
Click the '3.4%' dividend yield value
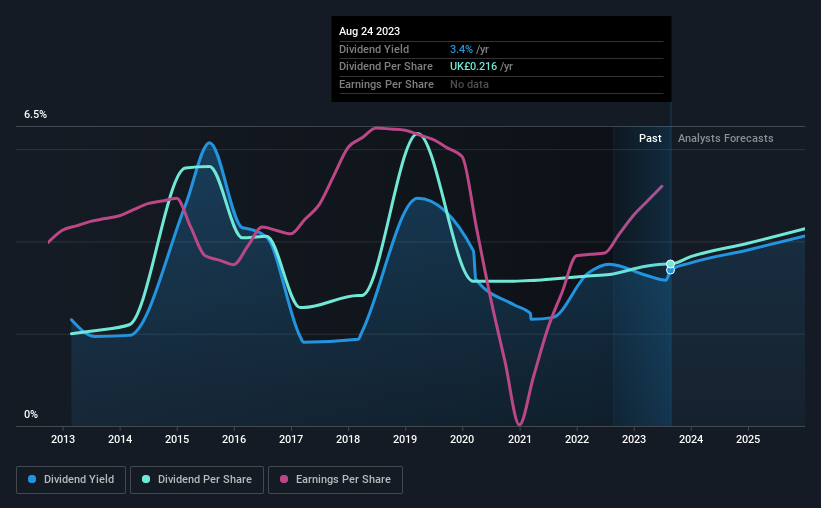coord(461,49)
